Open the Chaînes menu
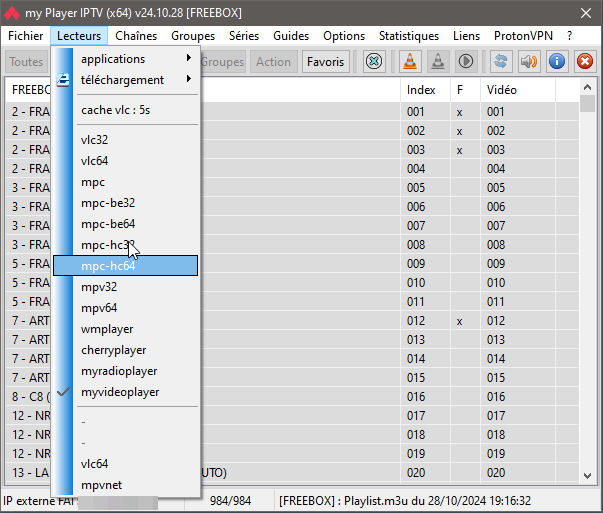 pyautogui.click(x=136, y=36)
